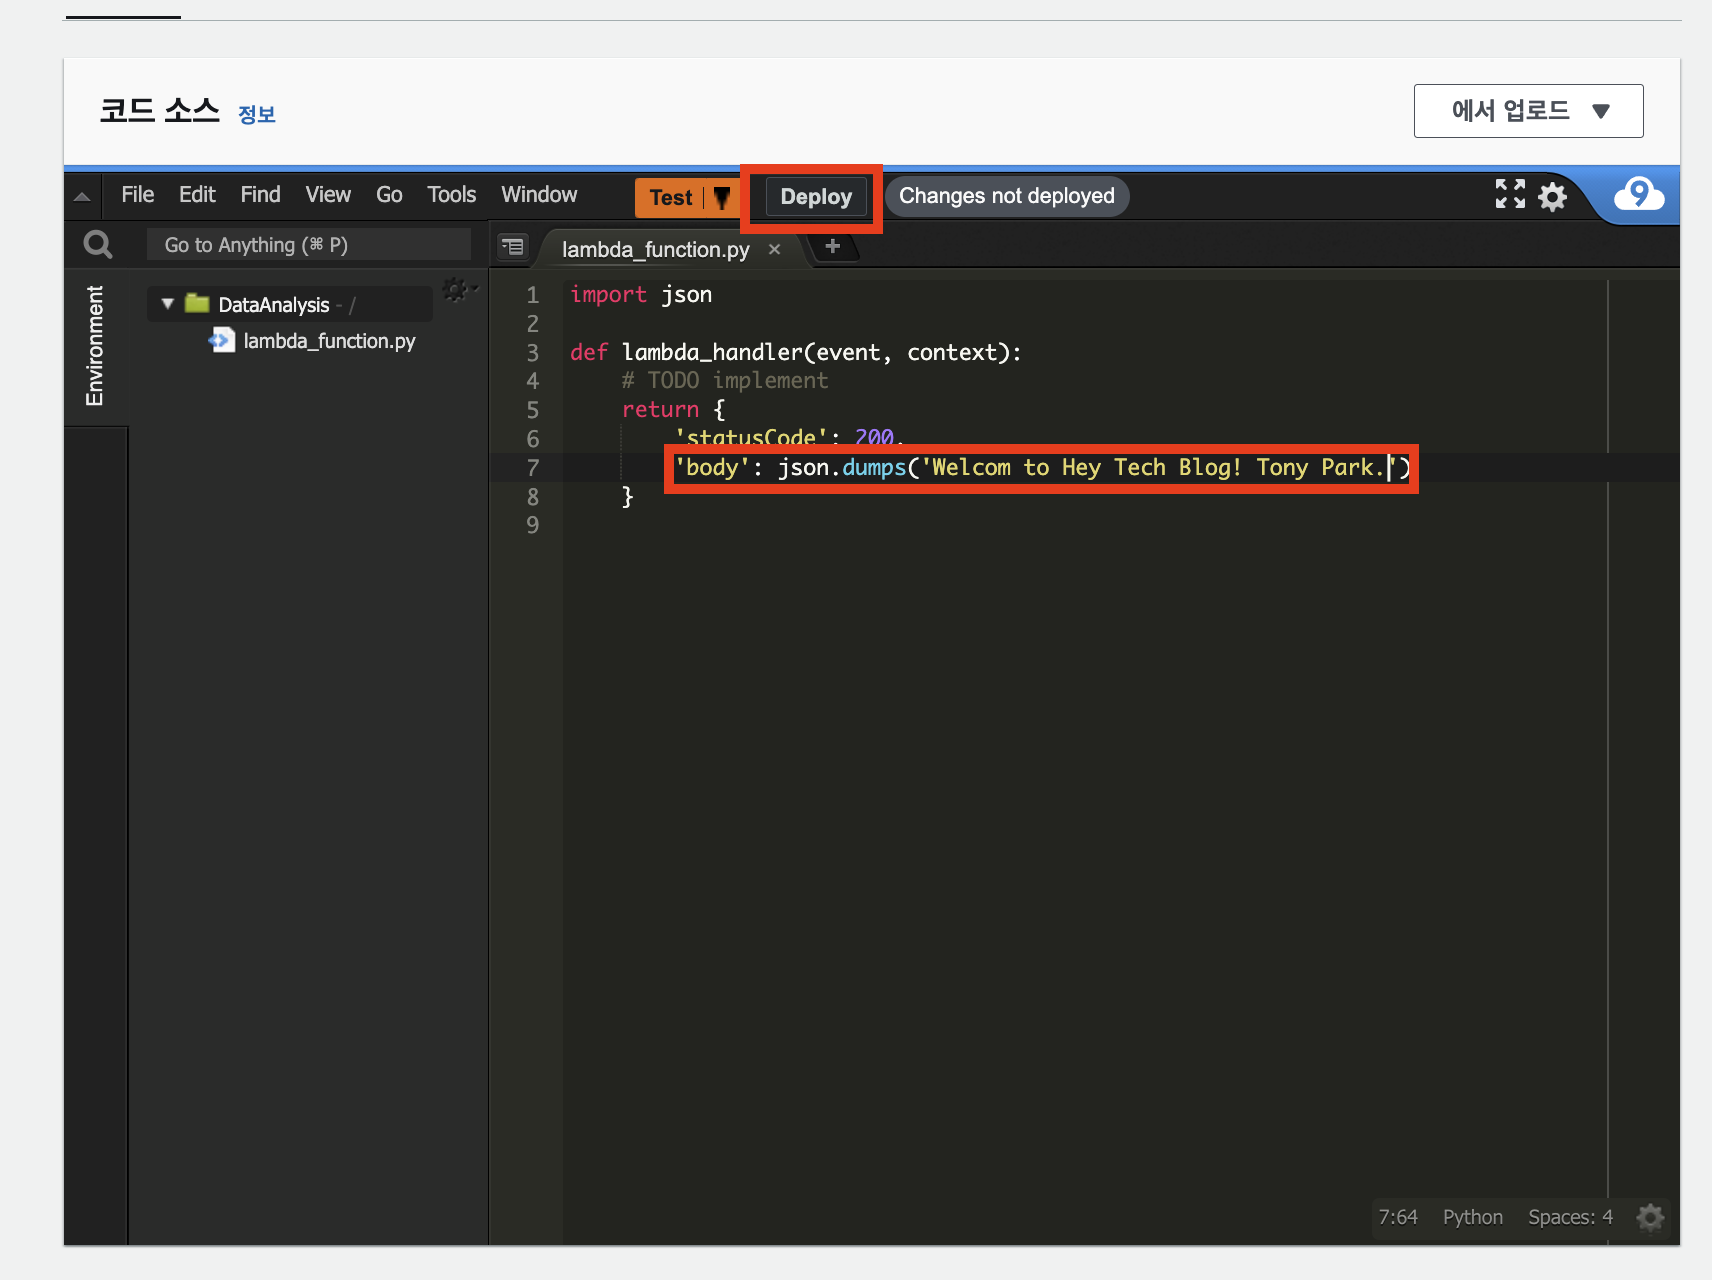Close the lambda_function.py tab
The width and height of the screenshot is (1712, 1280).
(774, 249)
